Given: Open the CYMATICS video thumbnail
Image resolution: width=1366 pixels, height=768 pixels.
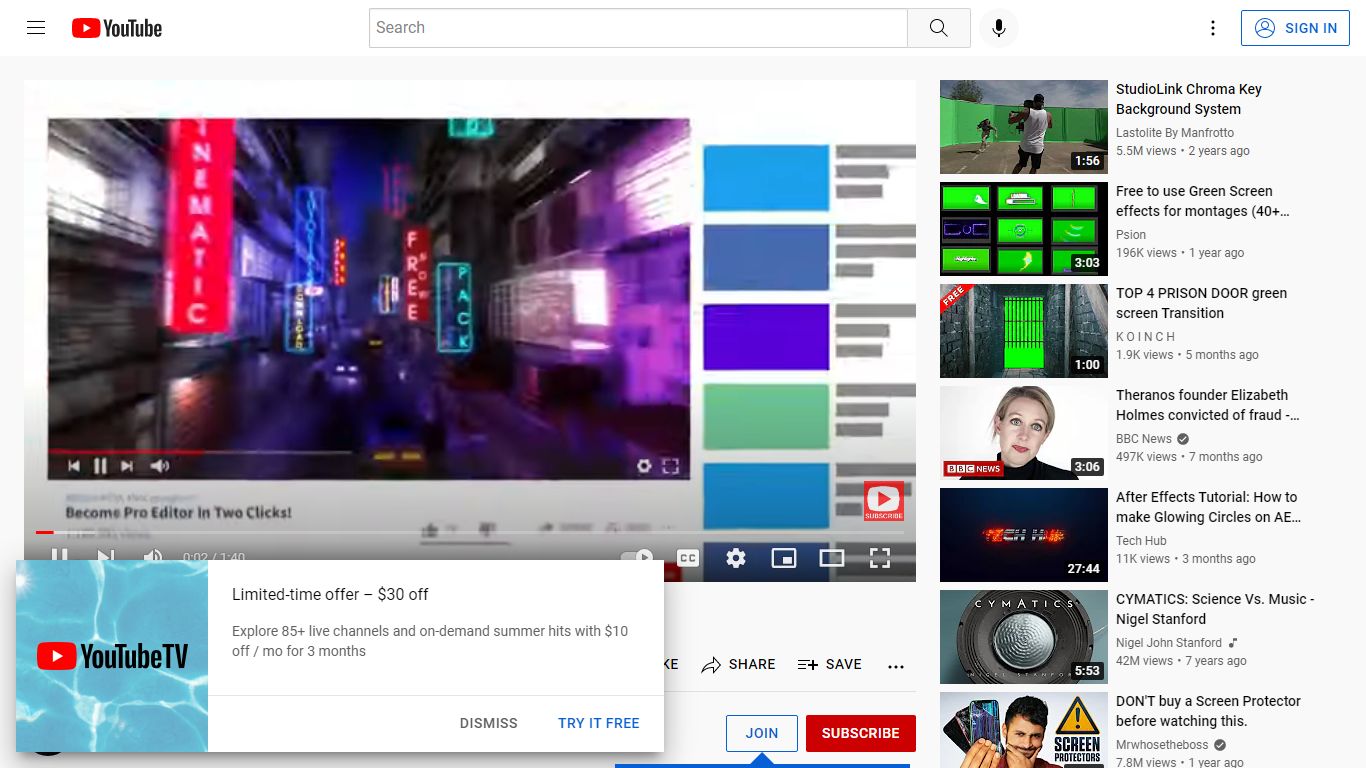Looking at the screenshot, I should coord(1024,637).
